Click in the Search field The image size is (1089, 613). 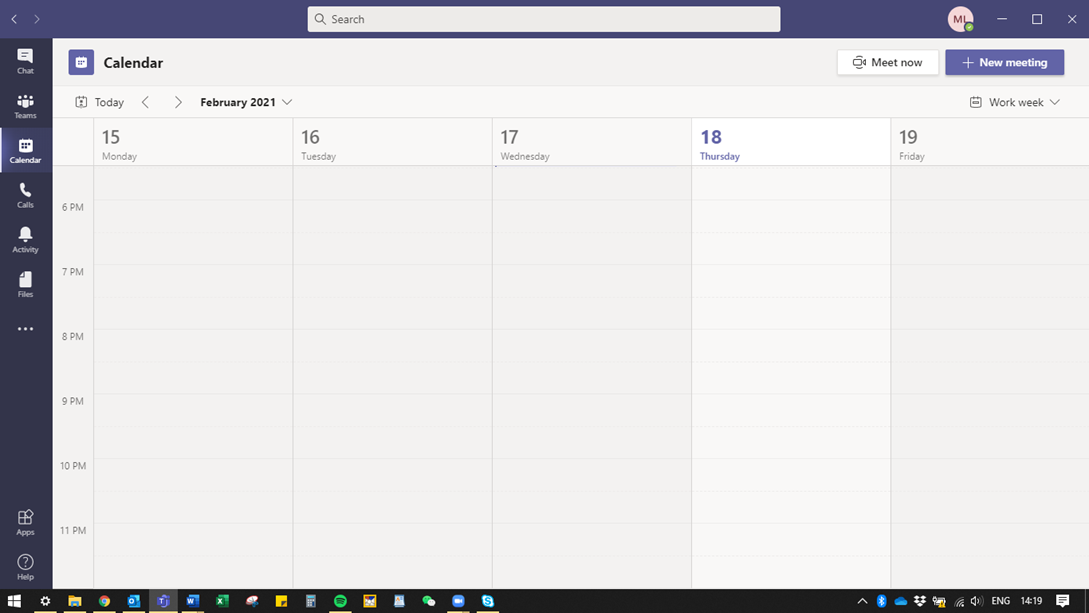[544, 19]
